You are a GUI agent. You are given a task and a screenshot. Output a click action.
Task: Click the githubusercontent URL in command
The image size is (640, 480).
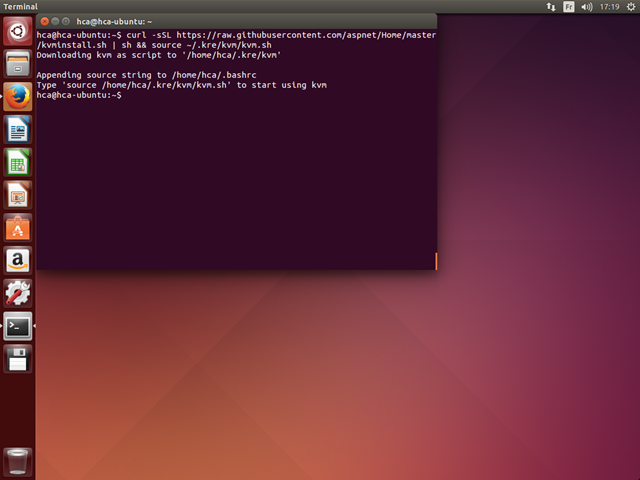pos(306,35)
